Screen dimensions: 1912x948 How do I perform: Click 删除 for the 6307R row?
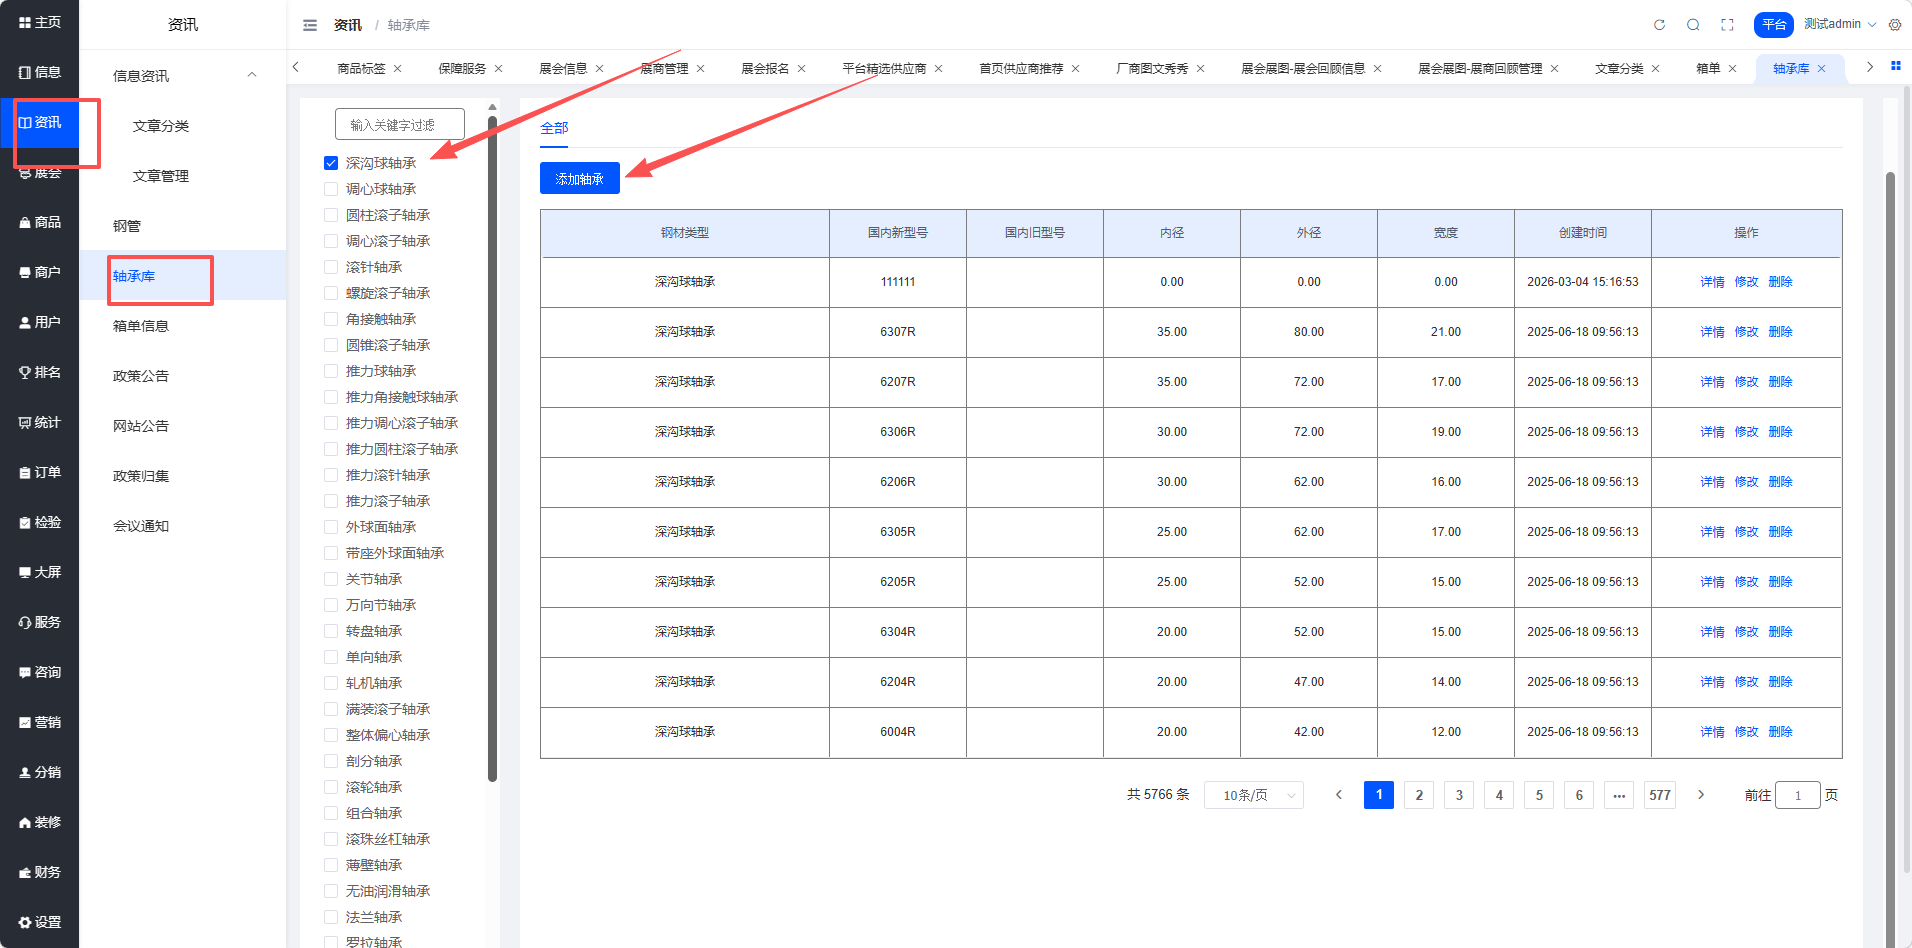tap(1780, 332)
